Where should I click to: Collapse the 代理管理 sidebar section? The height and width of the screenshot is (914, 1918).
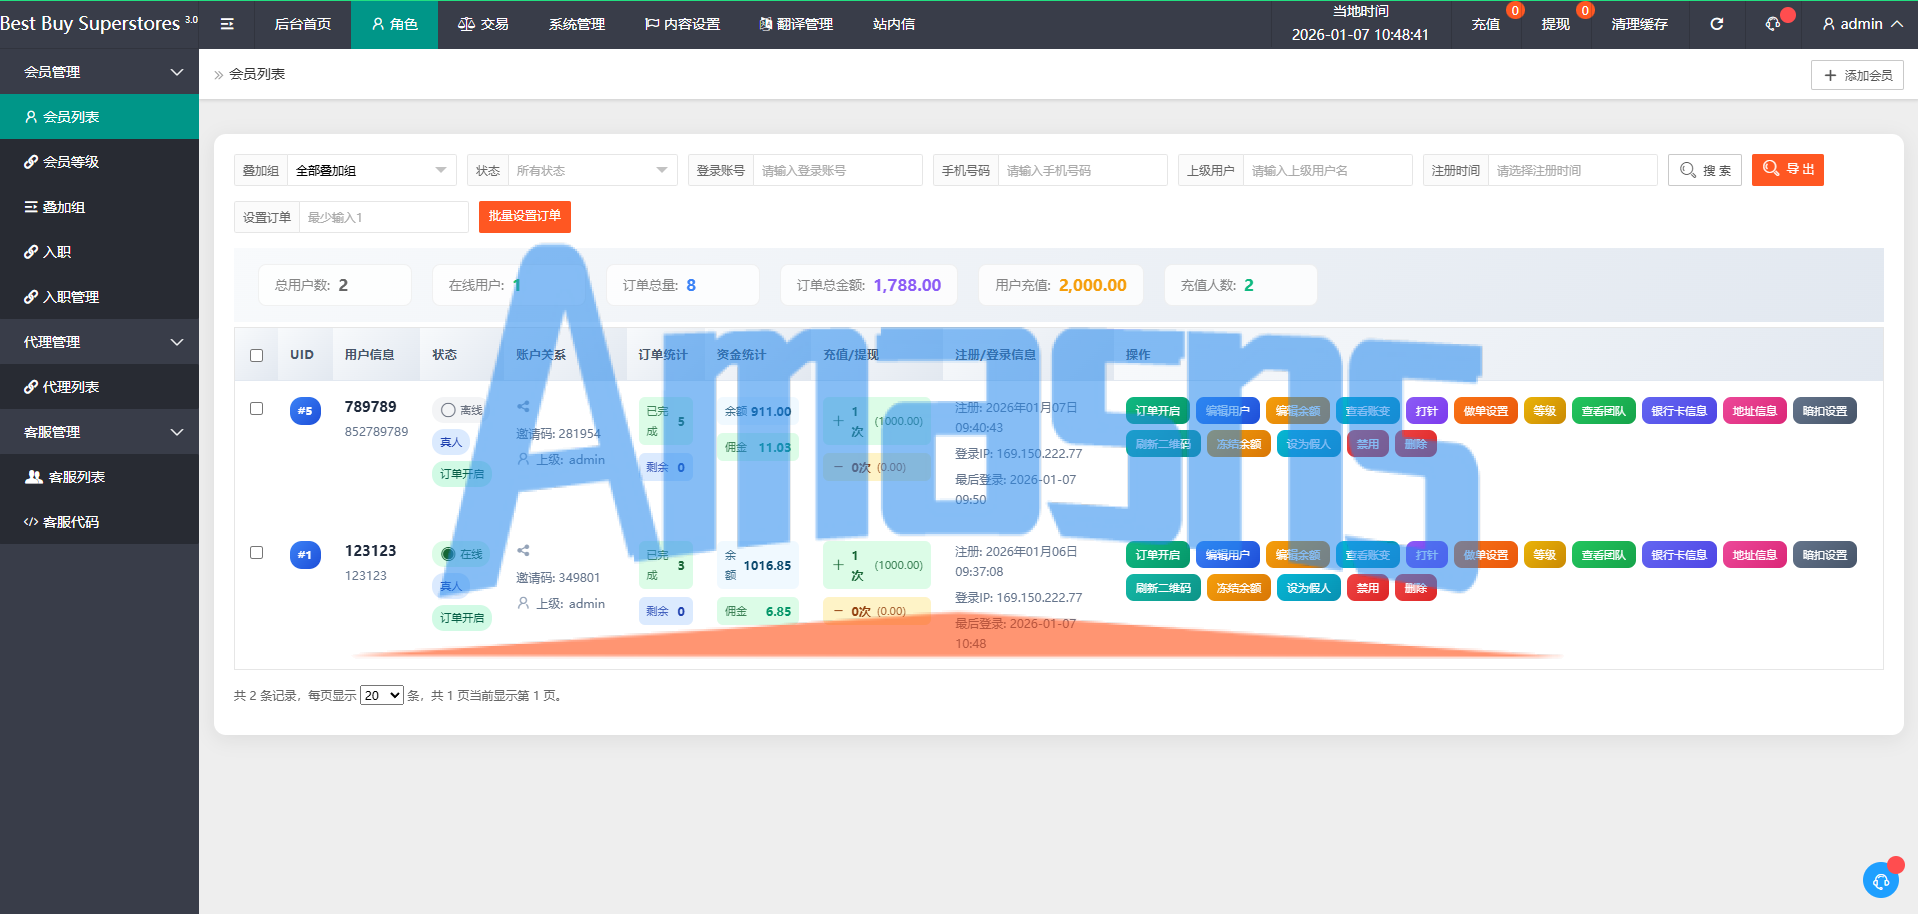[99, 342]
